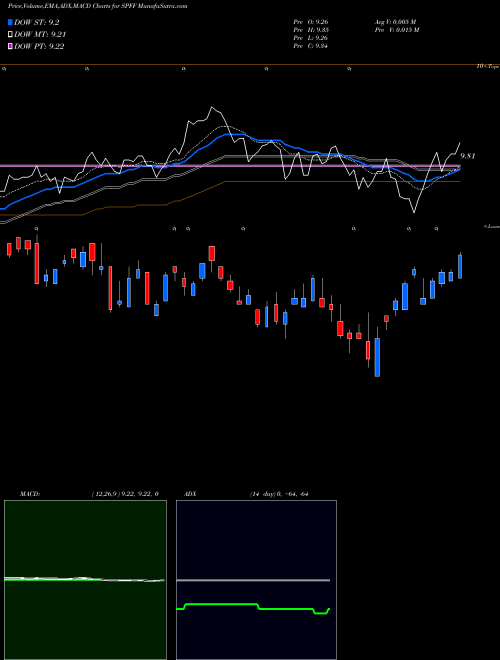Select the 'DOW ST: 9.2' legend label

pos(37,22)
